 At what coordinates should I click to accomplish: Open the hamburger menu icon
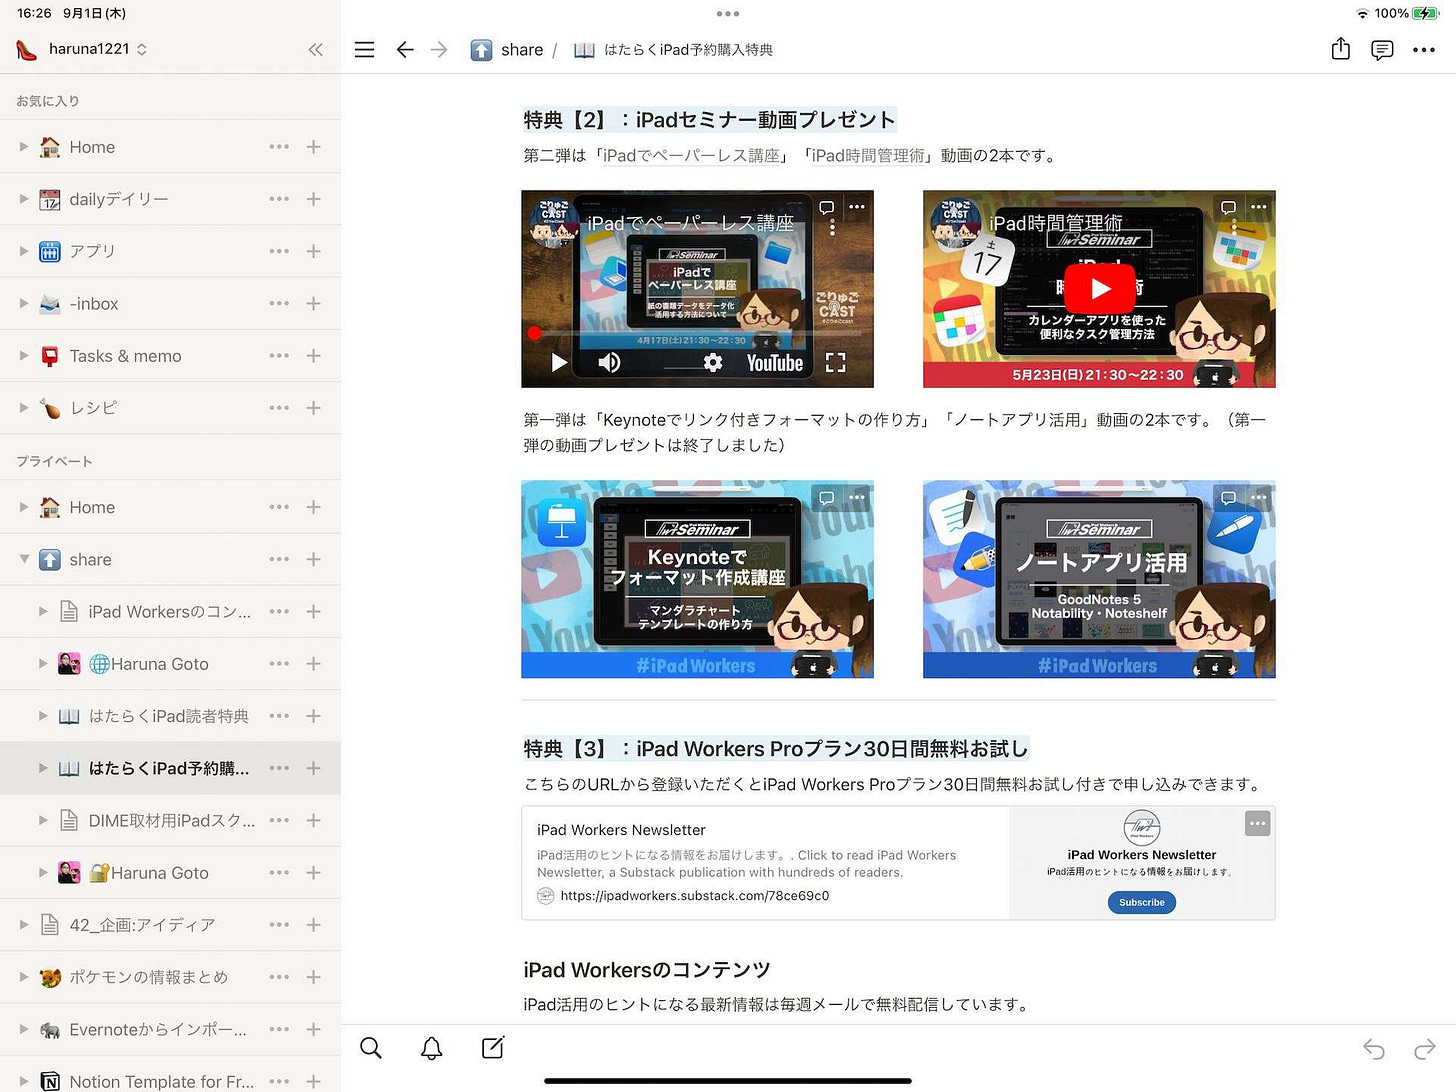pos(365,49)
